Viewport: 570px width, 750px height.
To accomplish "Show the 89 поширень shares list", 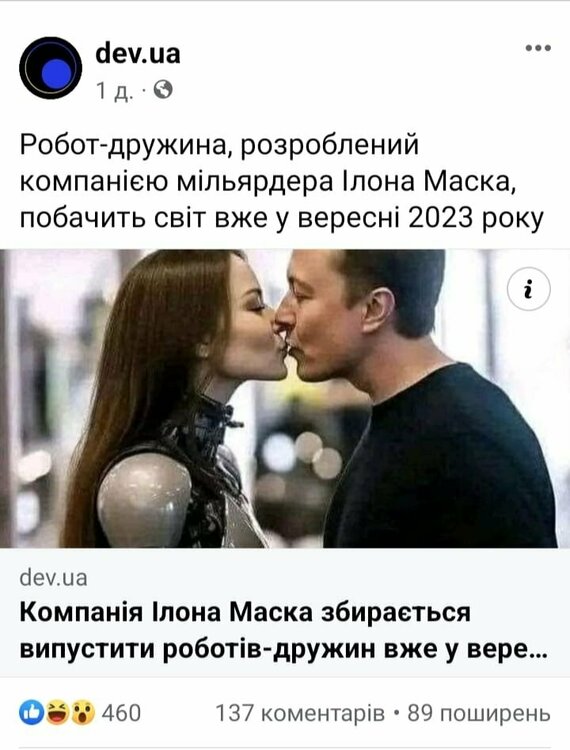I will (479, 713).
